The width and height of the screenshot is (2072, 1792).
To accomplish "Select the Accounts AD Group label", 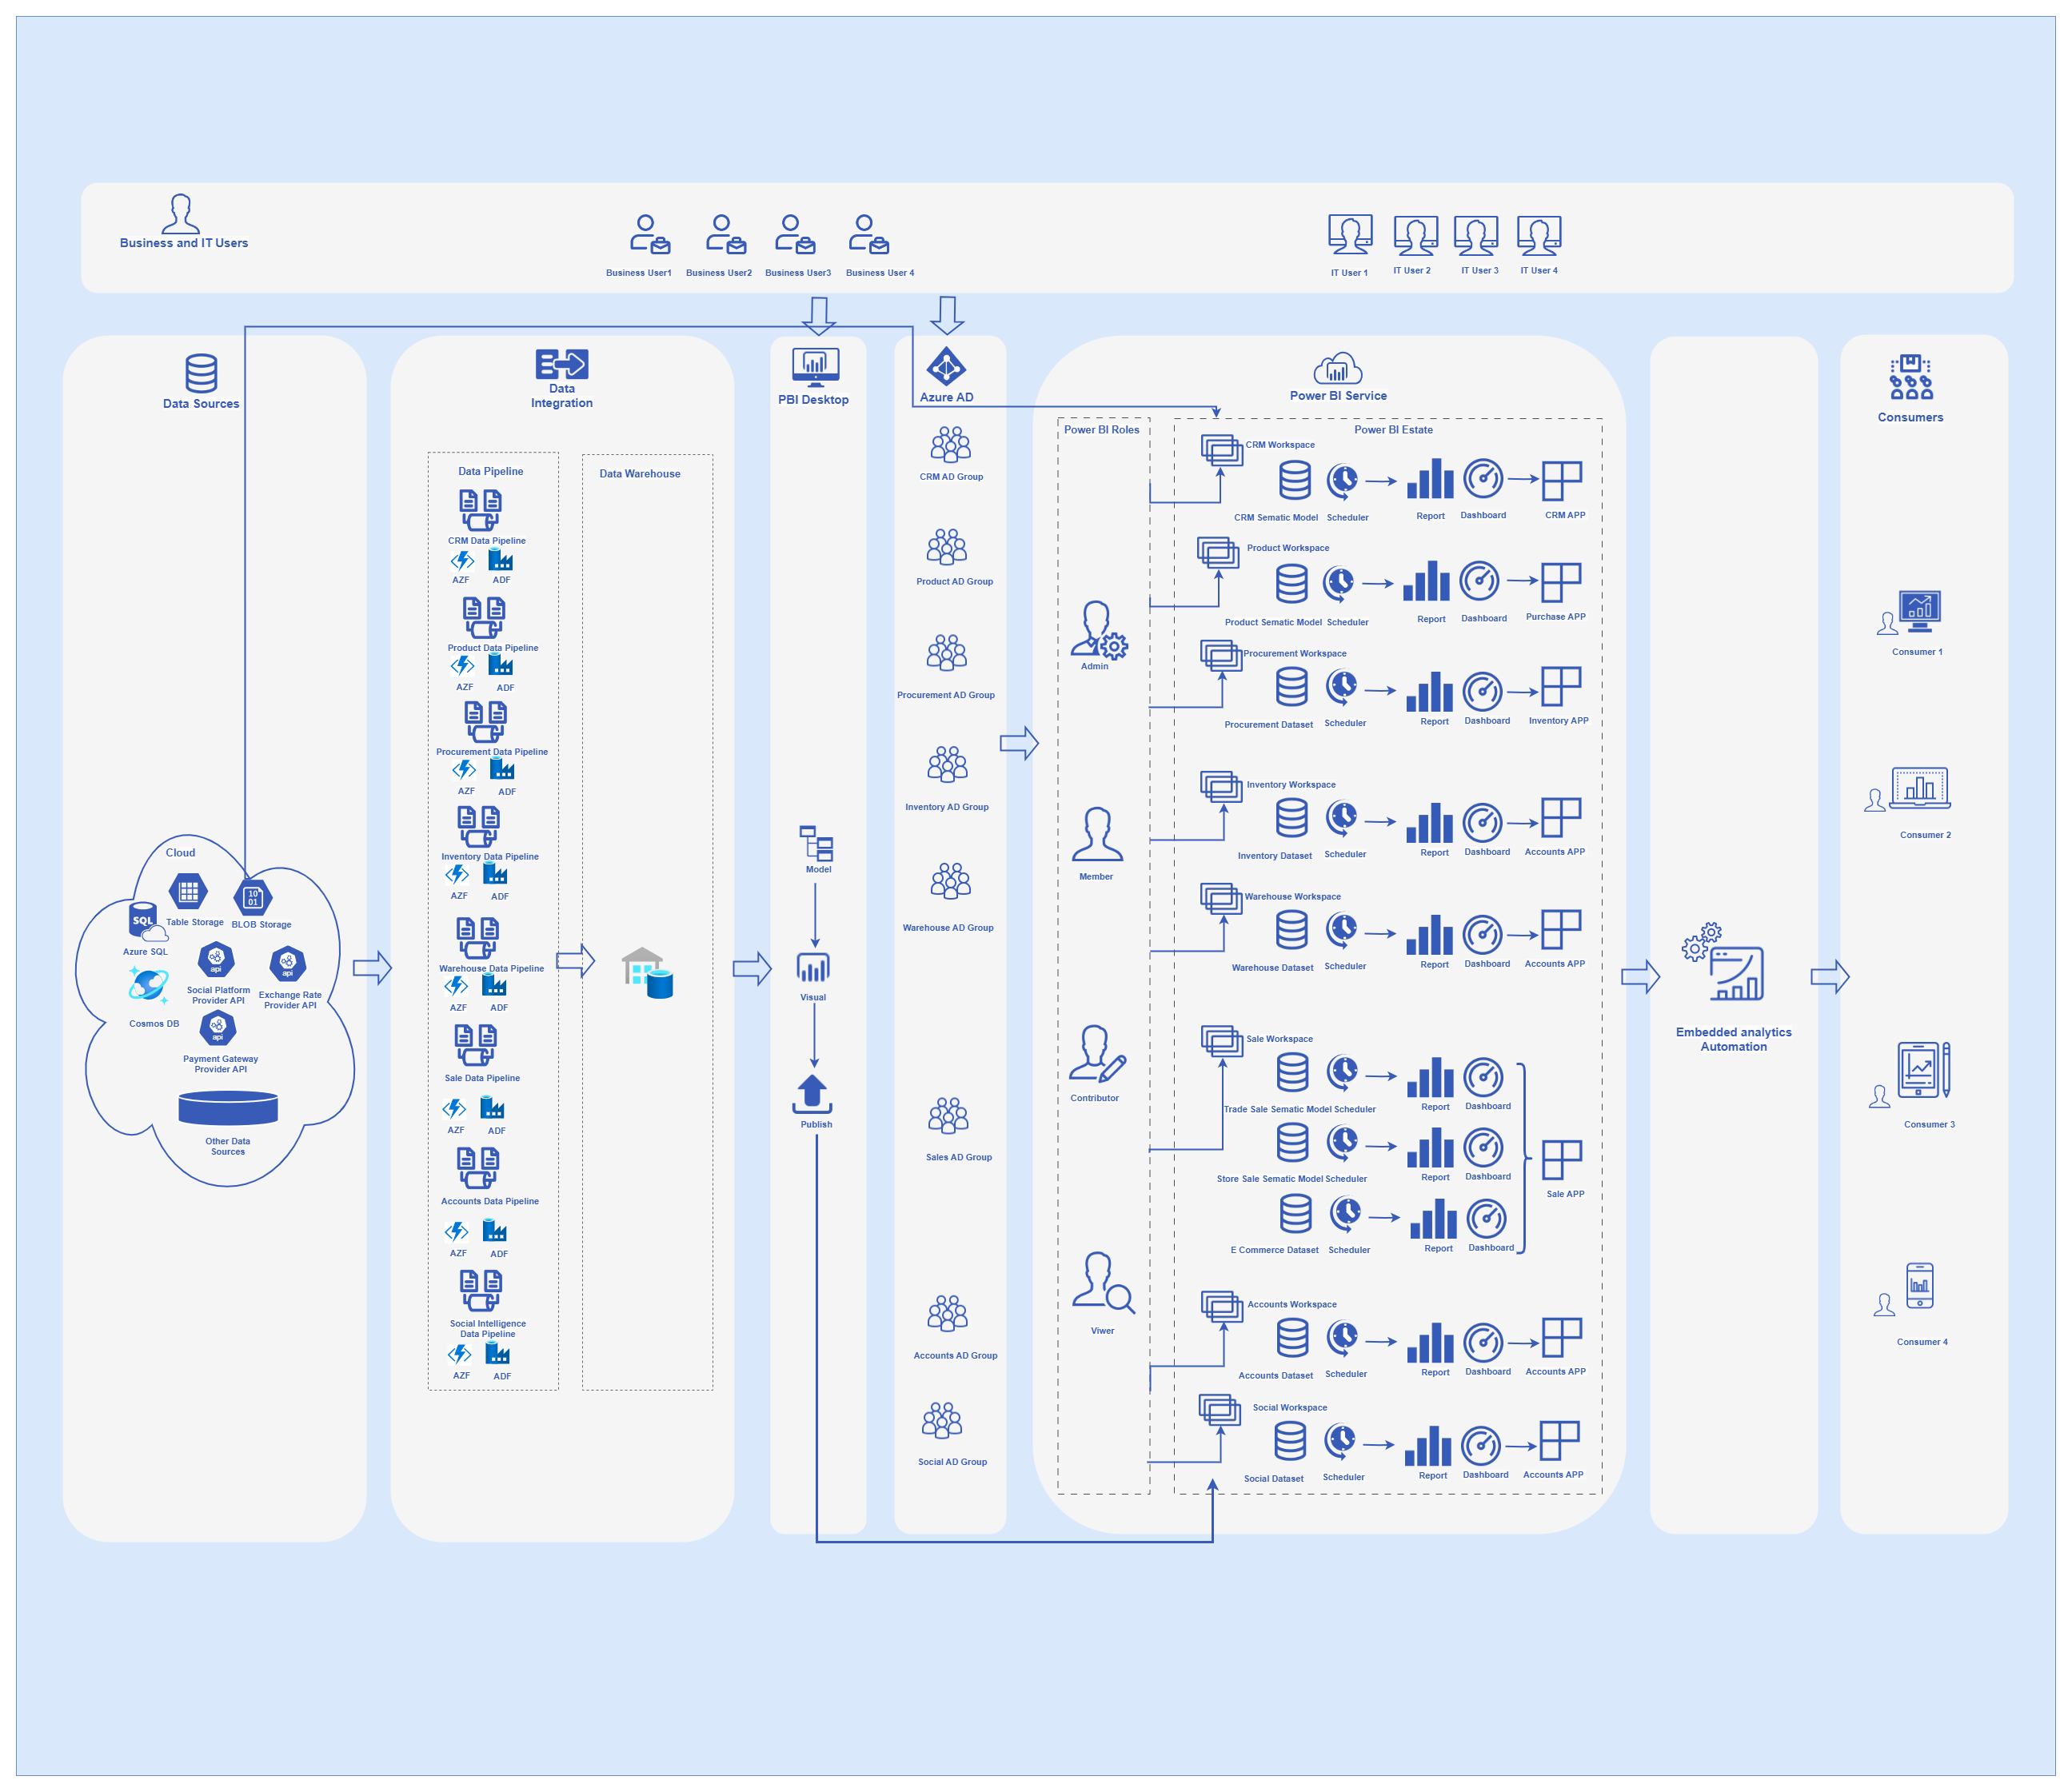I will (955, 1356).
